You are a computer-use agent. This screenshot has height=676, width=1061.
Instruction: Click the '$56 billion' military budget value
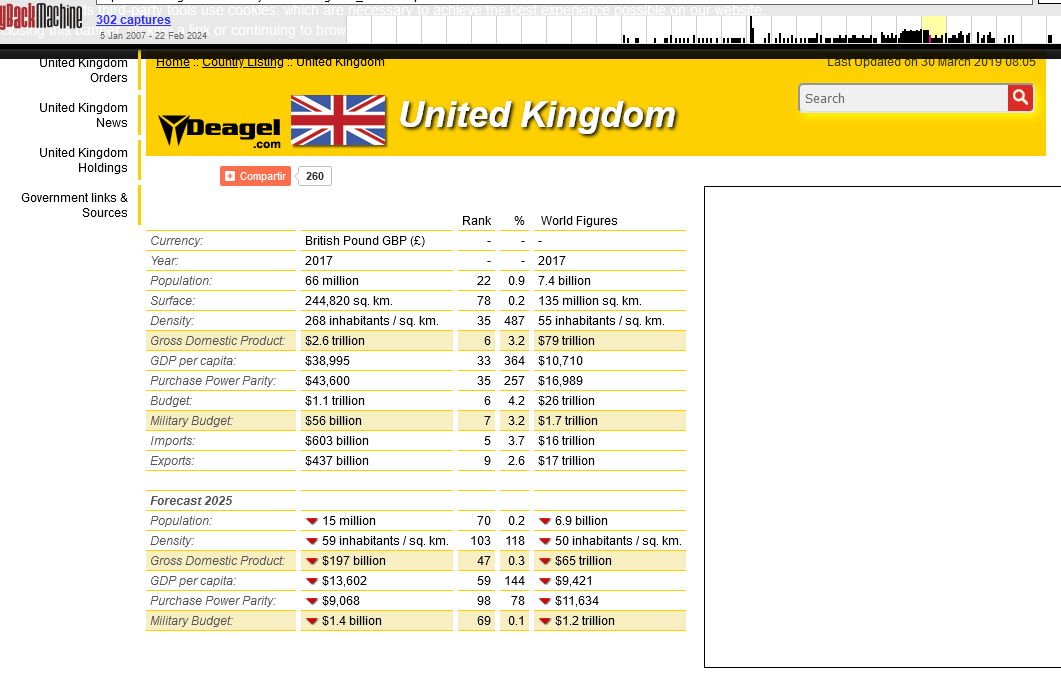(333, 421)
